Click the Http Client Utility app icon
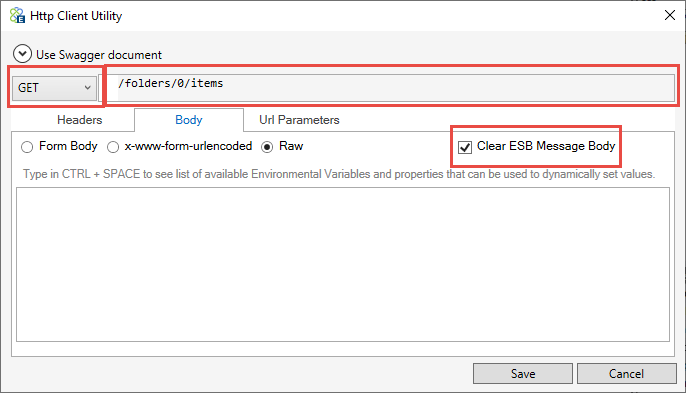The height and width of the screenshot is (393, 686). click(18, 16)
